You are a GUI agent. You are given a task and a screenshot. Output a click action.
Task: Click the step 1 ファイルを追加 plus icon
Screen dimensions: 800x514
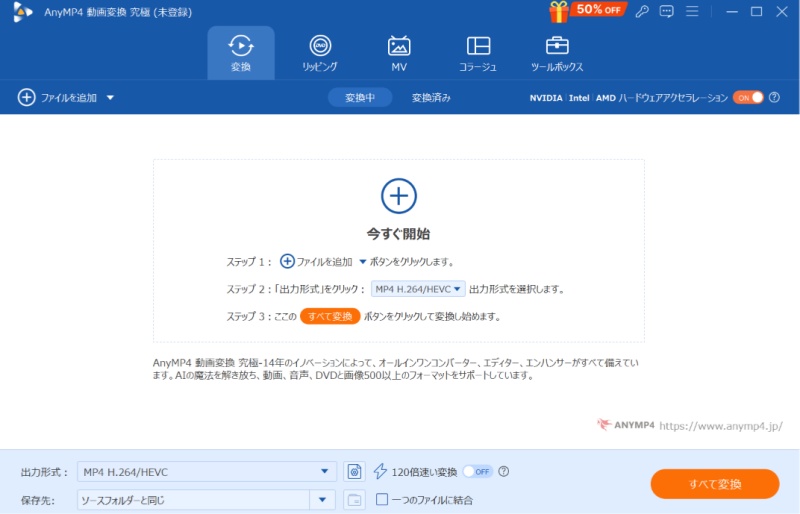[287, 261]
